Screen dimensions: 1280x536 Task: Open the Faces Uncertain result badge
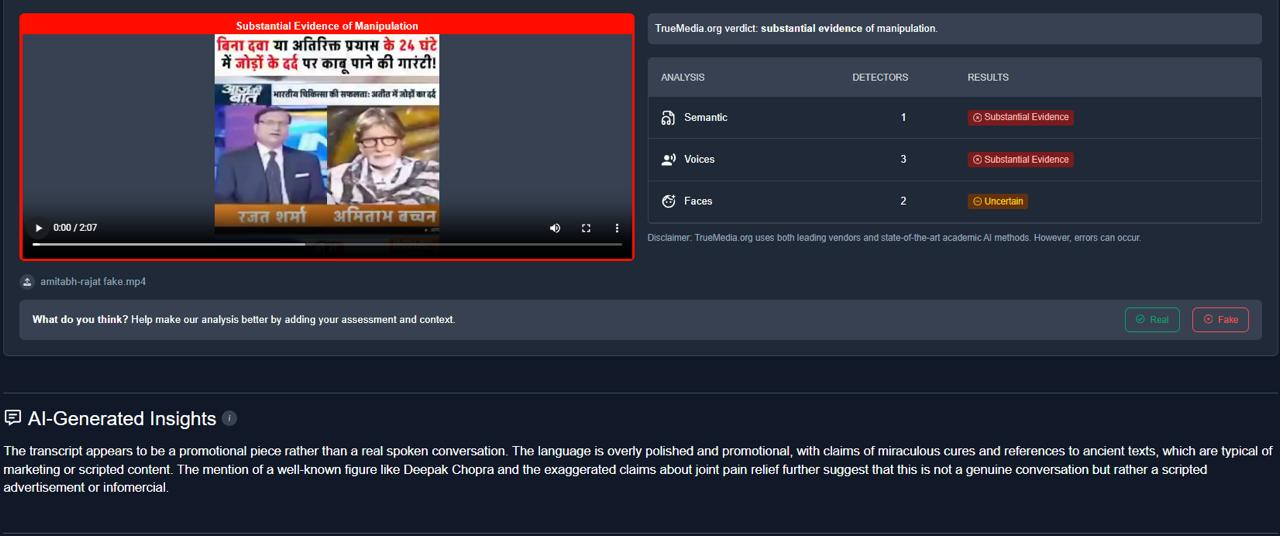(997, 201)
